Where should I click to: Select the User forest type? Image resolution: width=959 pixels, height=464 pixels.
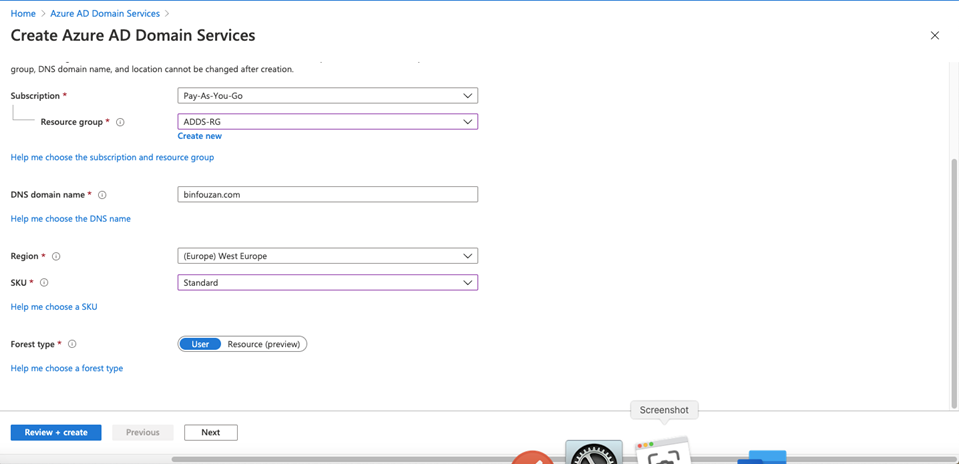pos(200,344)
